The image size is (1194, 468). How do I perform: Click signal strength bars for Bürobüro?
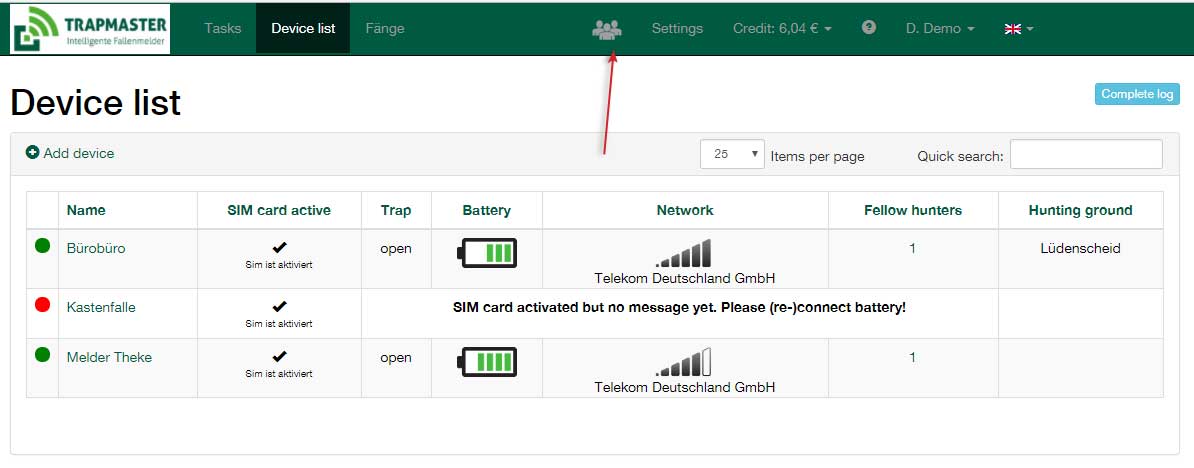684,253
